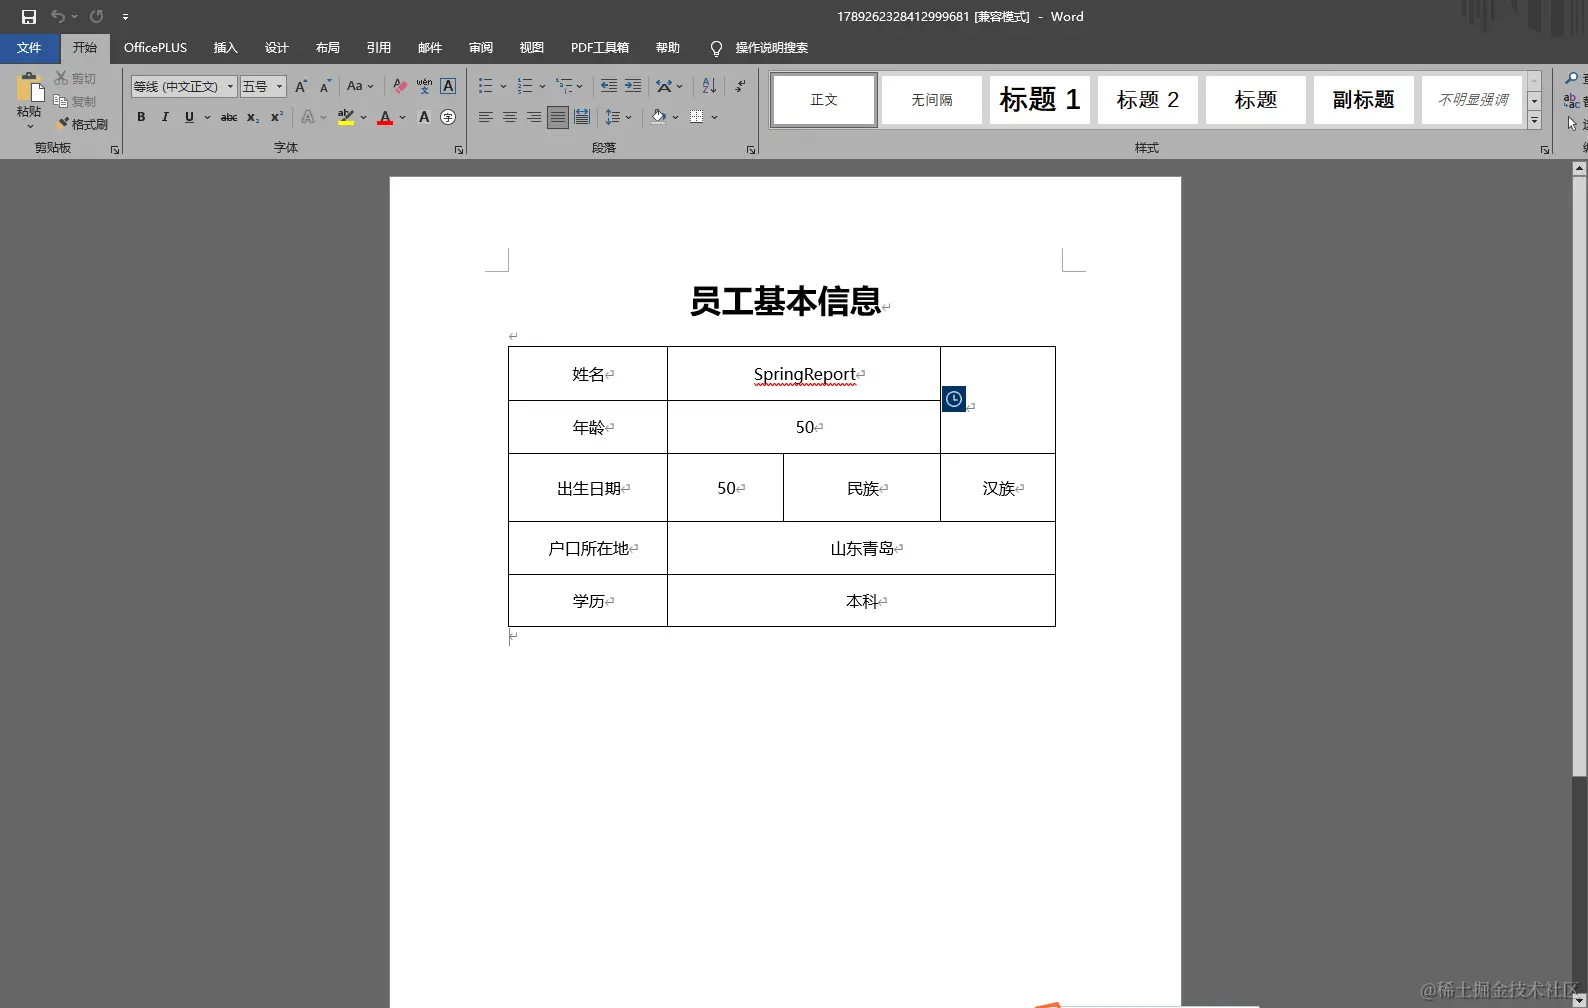
Task: Toggle Bold formatting
Action: click(141, 117)
